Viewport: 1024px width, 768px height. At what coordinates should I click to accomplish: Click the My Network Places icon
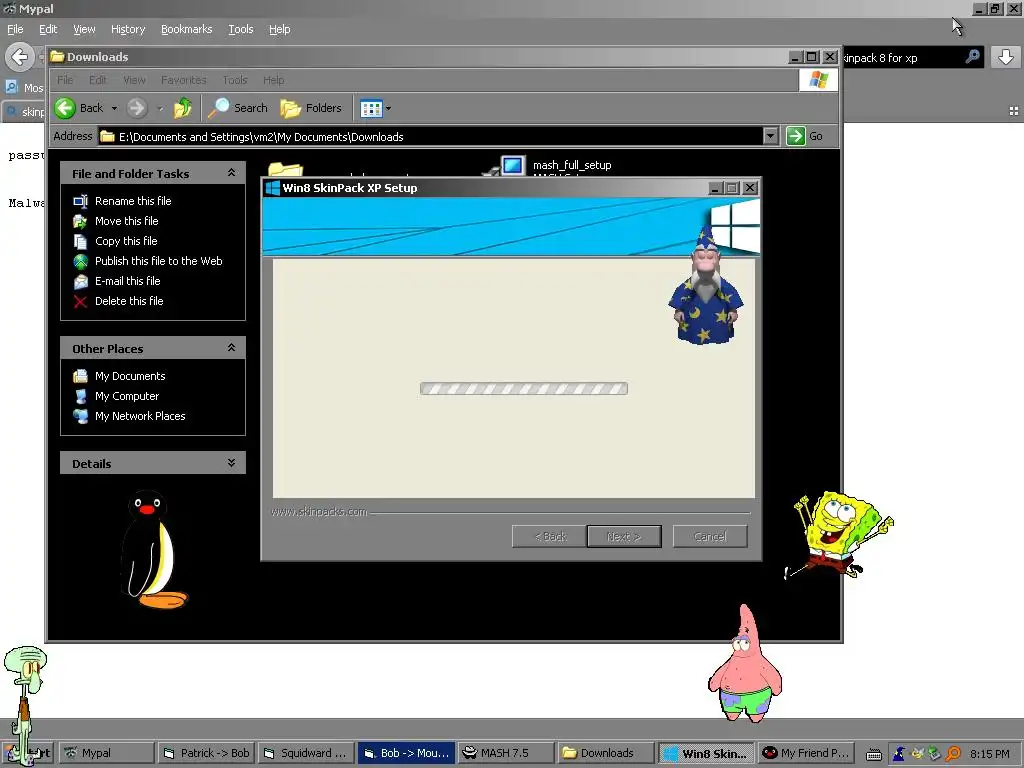coord(80,416)
